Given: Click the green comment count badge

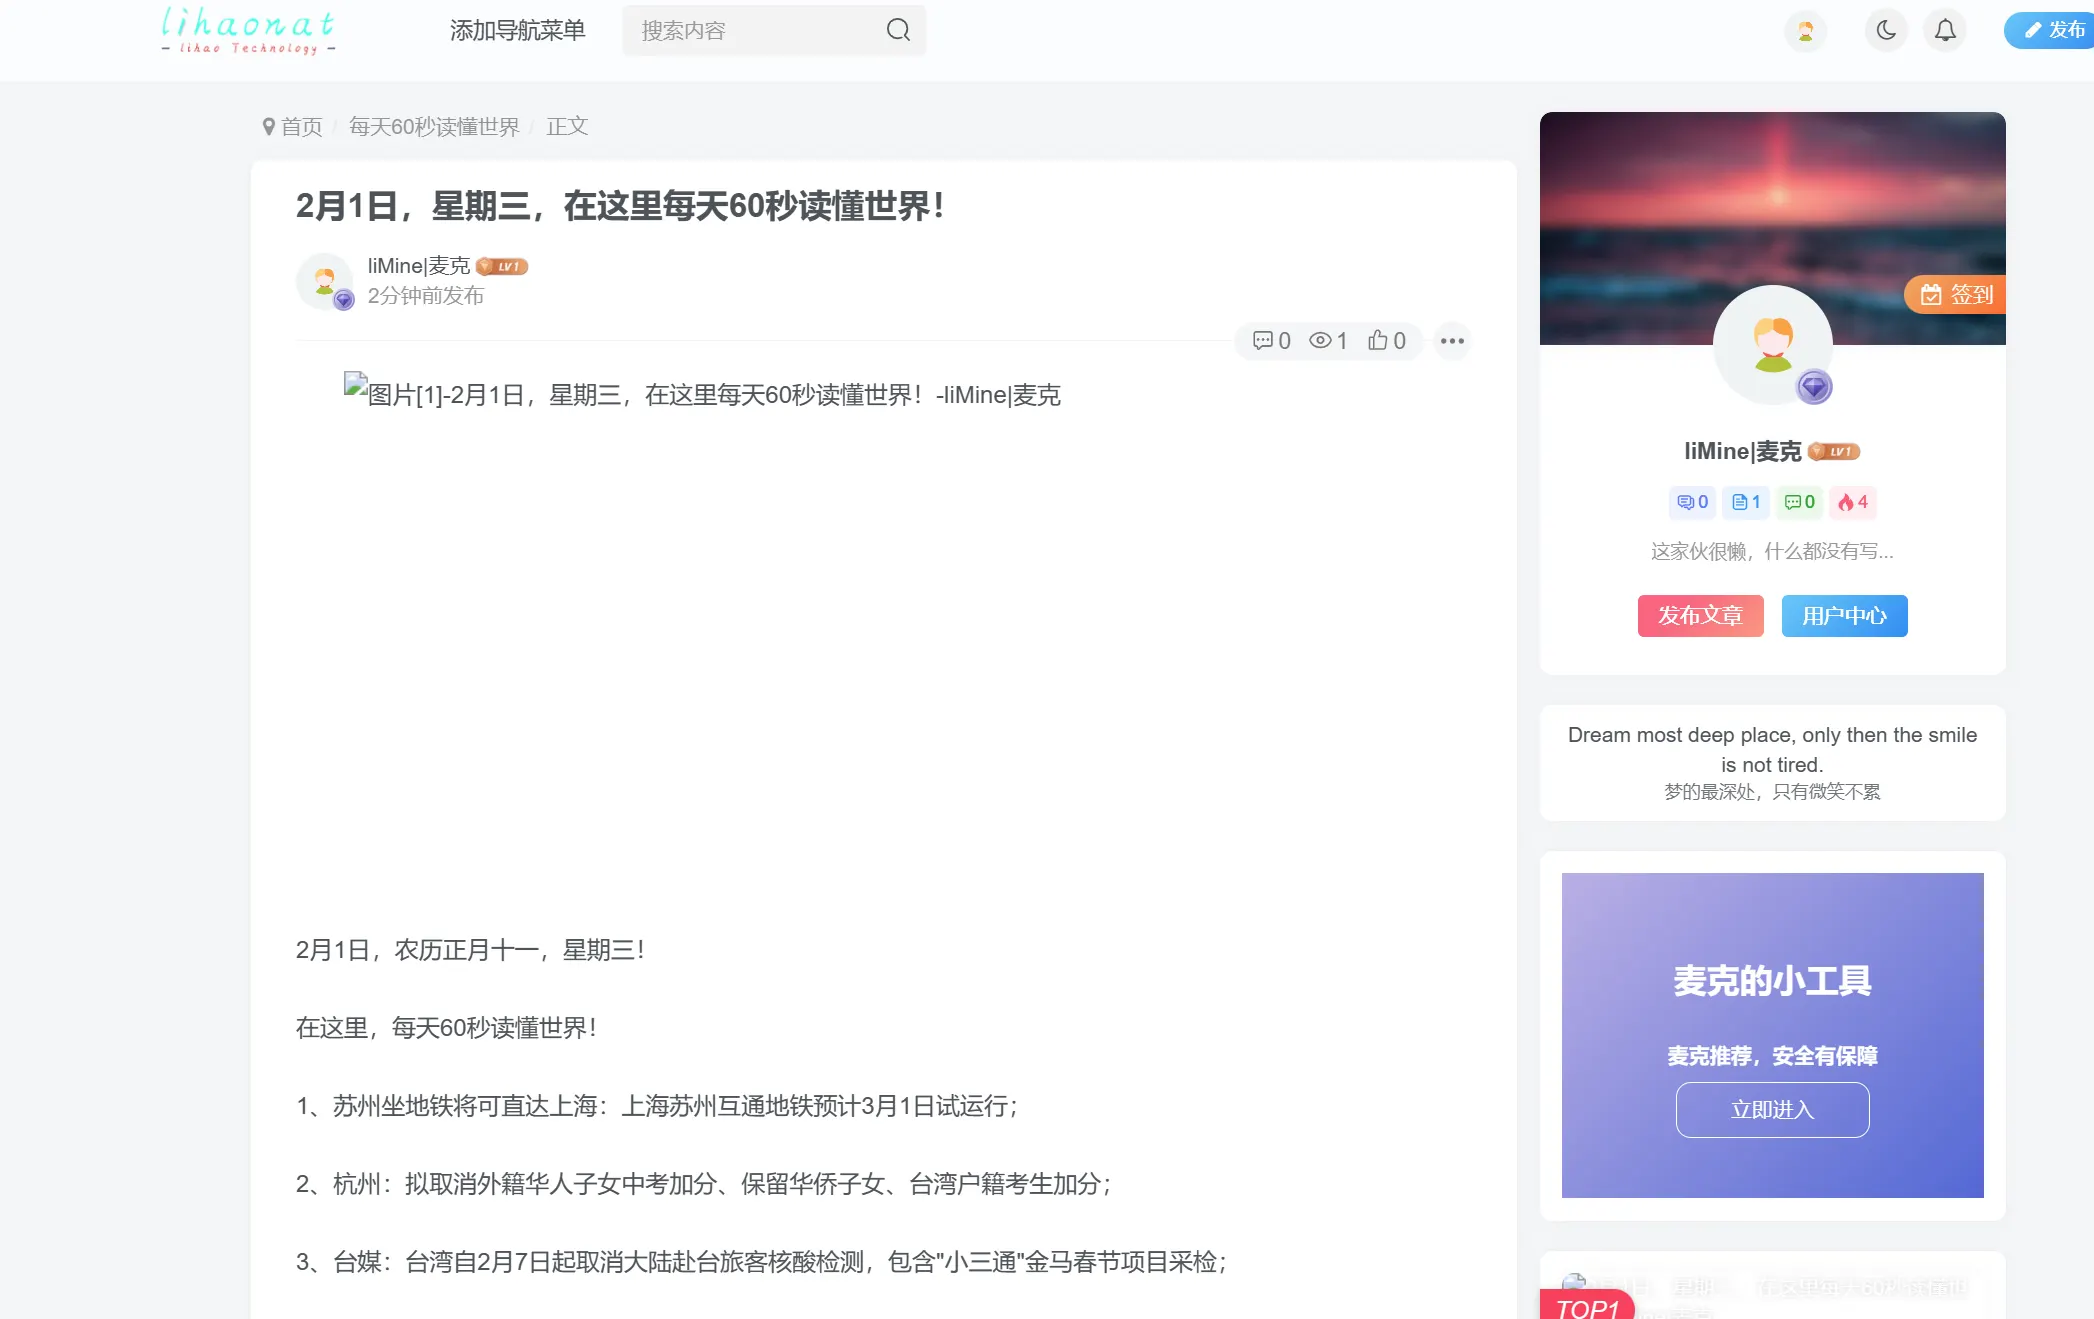Looking at the screenshot, I should click(1800, 502).
